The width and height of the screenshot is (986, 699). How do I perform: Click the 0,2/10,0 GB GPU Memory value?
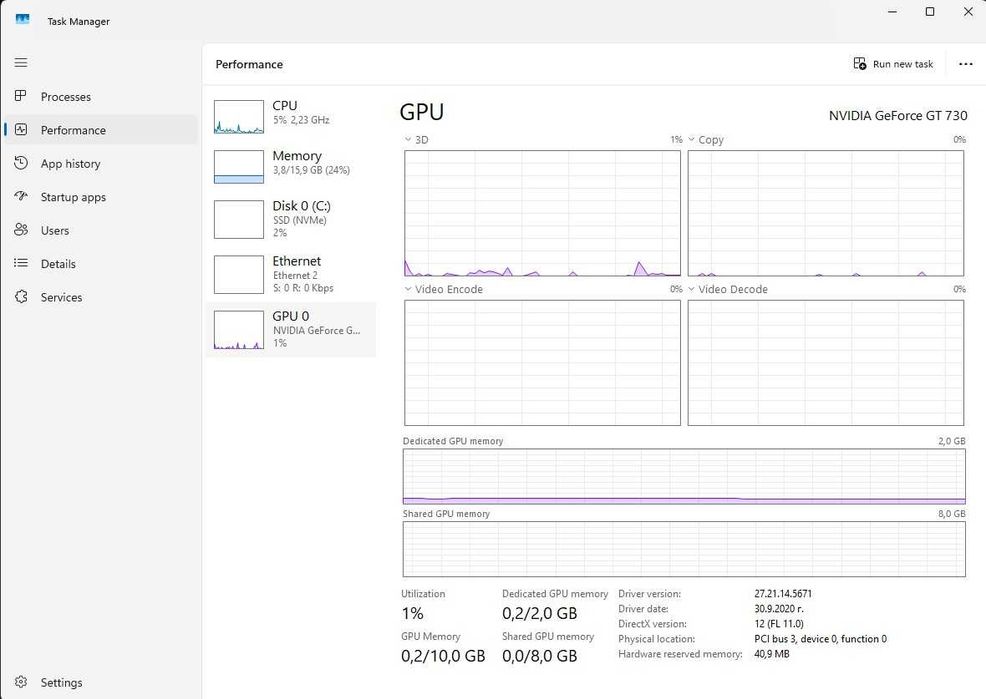pyautogui.click(x=443, y=656)
